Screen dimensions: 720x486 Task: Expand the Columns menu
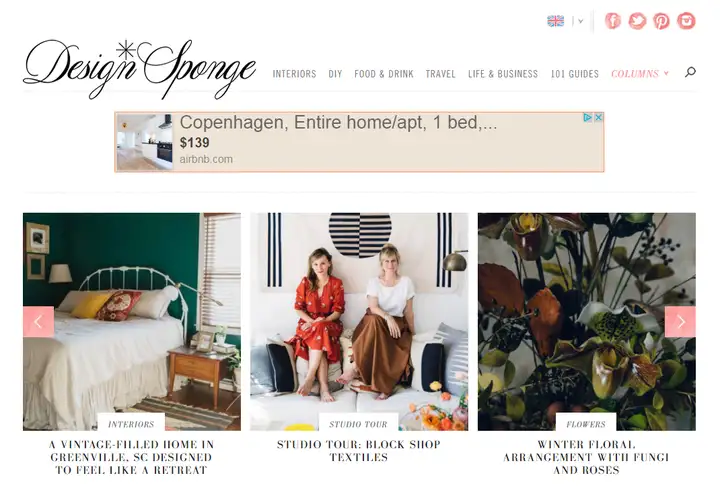pyautogui.click(x=640, y=73)
